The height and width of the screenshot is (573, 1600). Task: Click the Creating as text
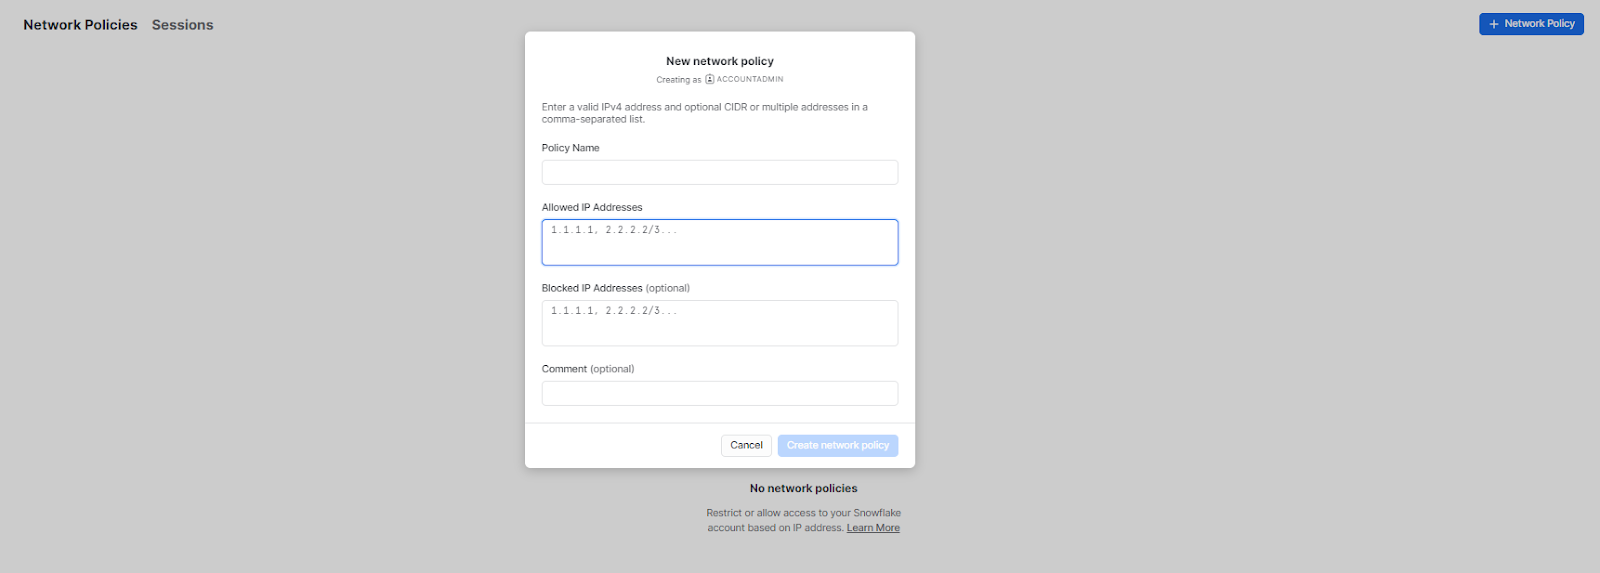tap(679, 80)
